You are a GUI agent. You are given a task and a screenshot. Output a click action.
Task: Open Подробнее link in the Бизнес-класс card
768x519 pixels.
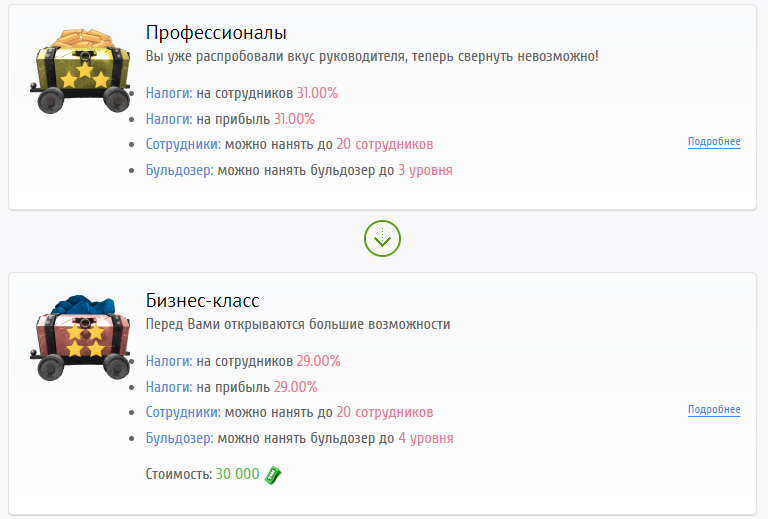(714, 410)
